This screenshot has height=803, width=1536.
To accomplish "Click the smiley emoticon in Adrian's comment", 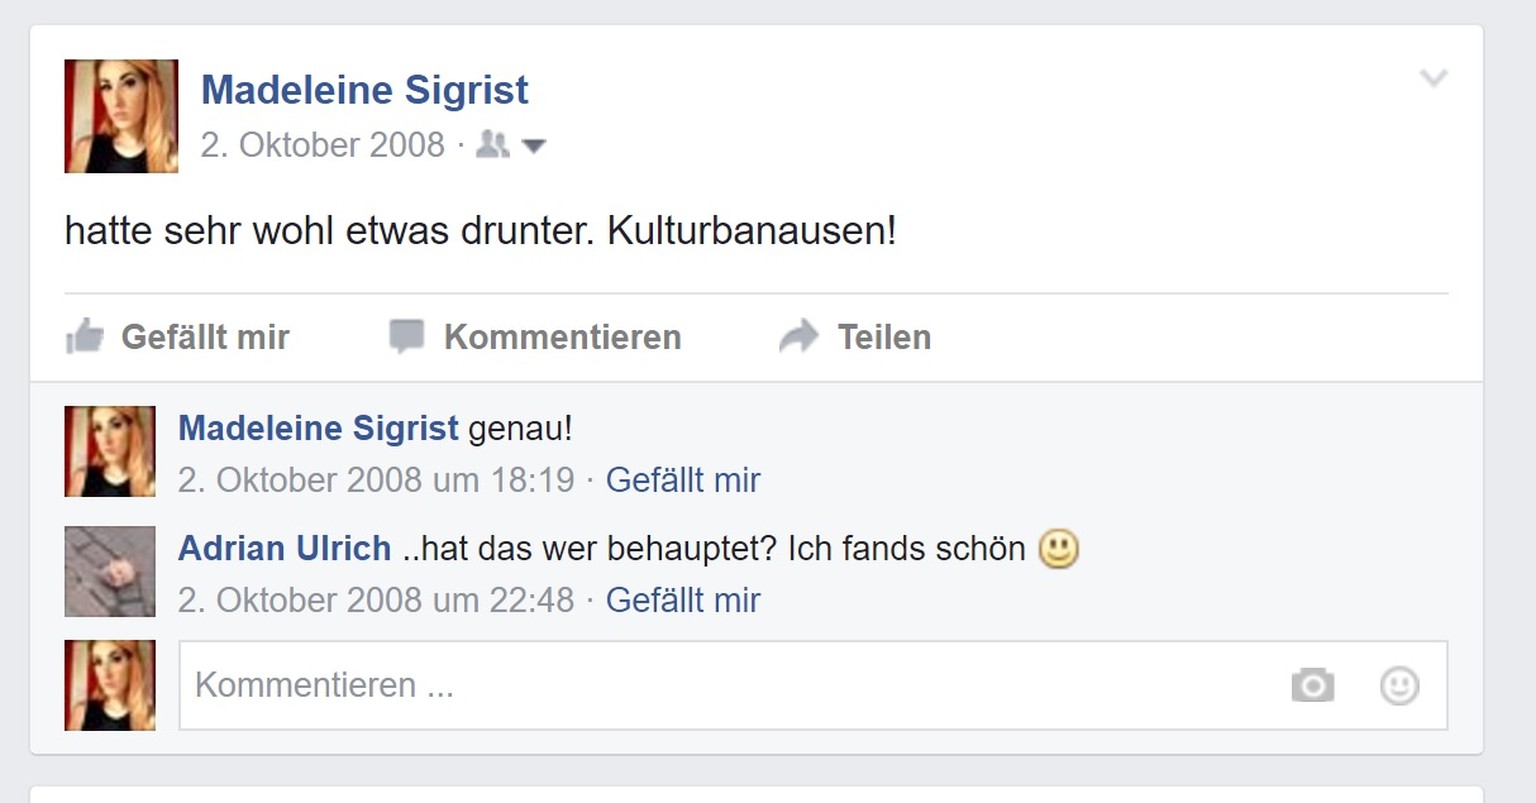I will 1058,549.
